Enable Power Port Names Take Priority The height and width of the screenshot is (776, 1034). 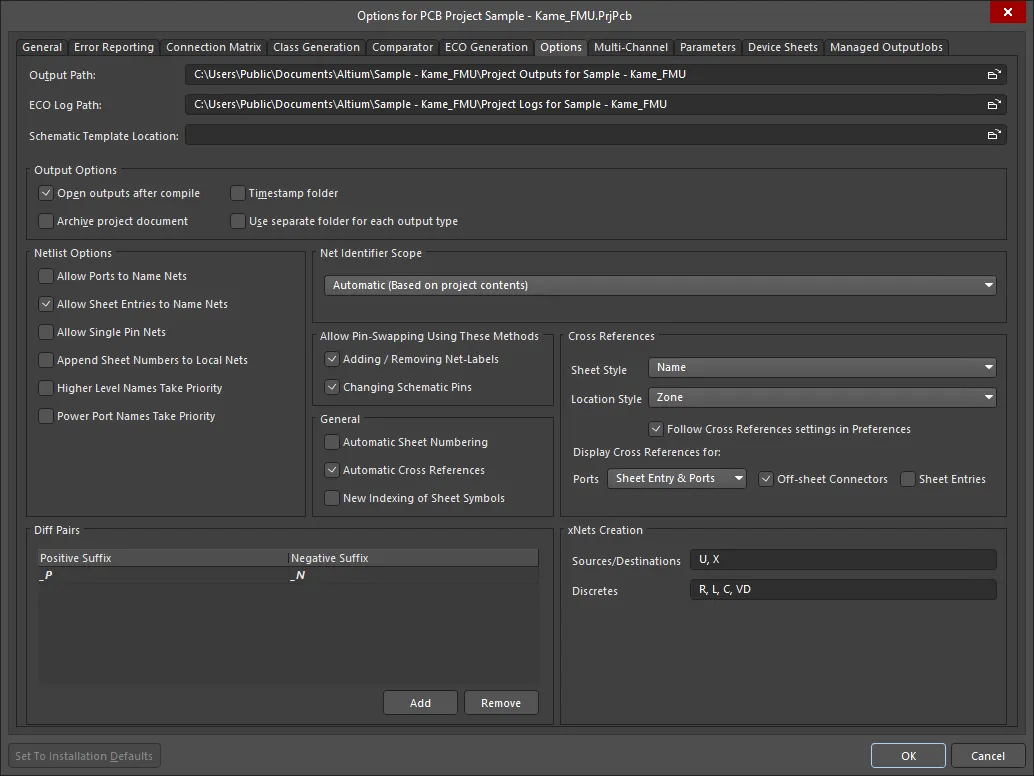pyautogui.click(x=46, y=416)
